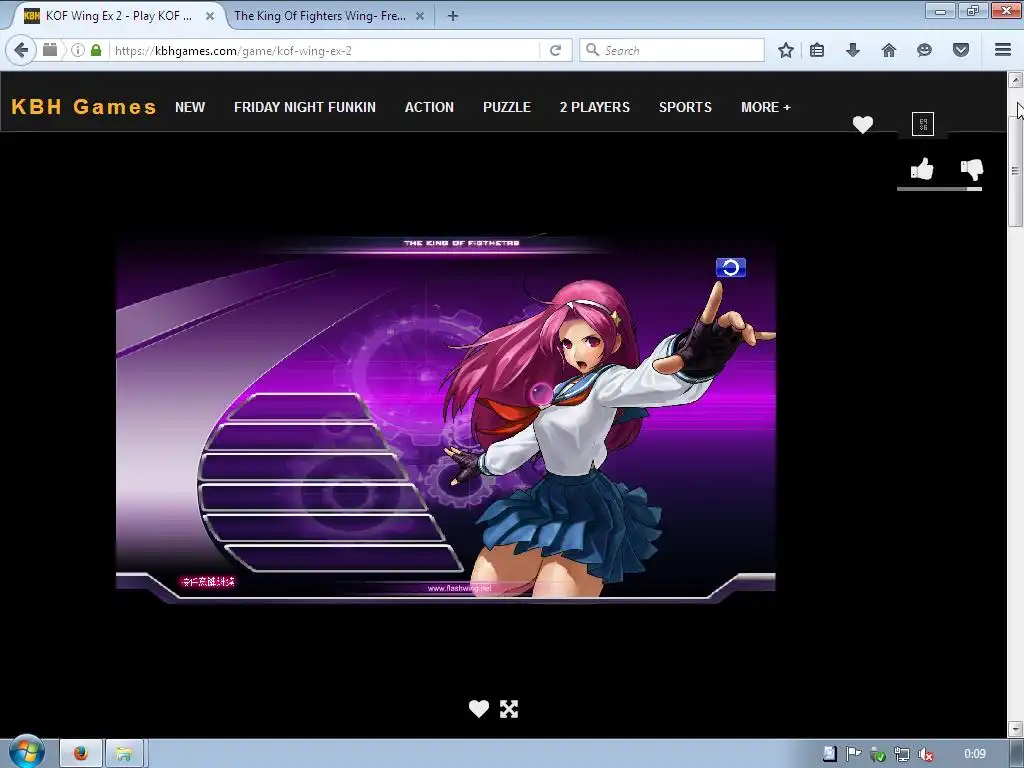Open the ACTION games category
This screenshot has width=1024, height=768.
(x=429, y=107)
